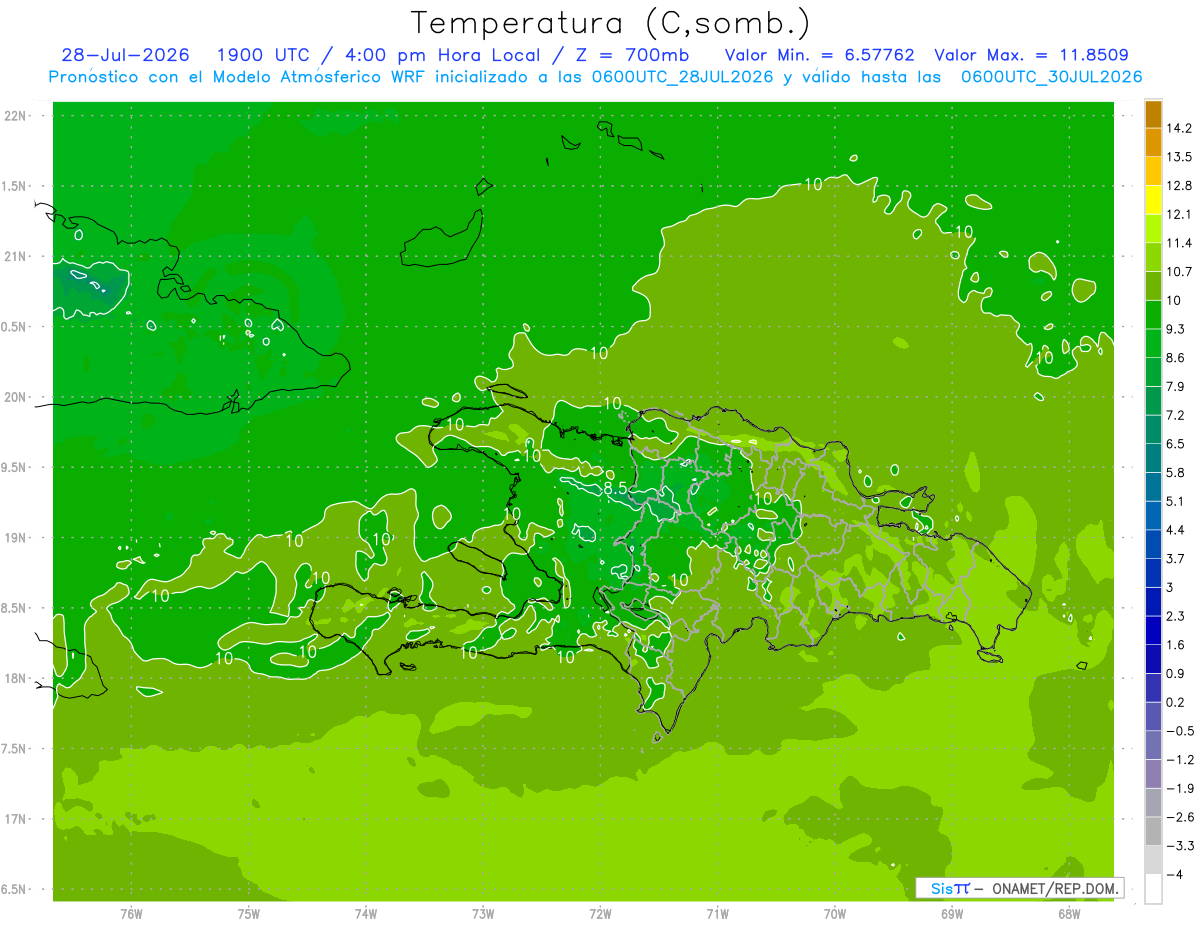Click the "7.2" legend value

coord(1175,415)
